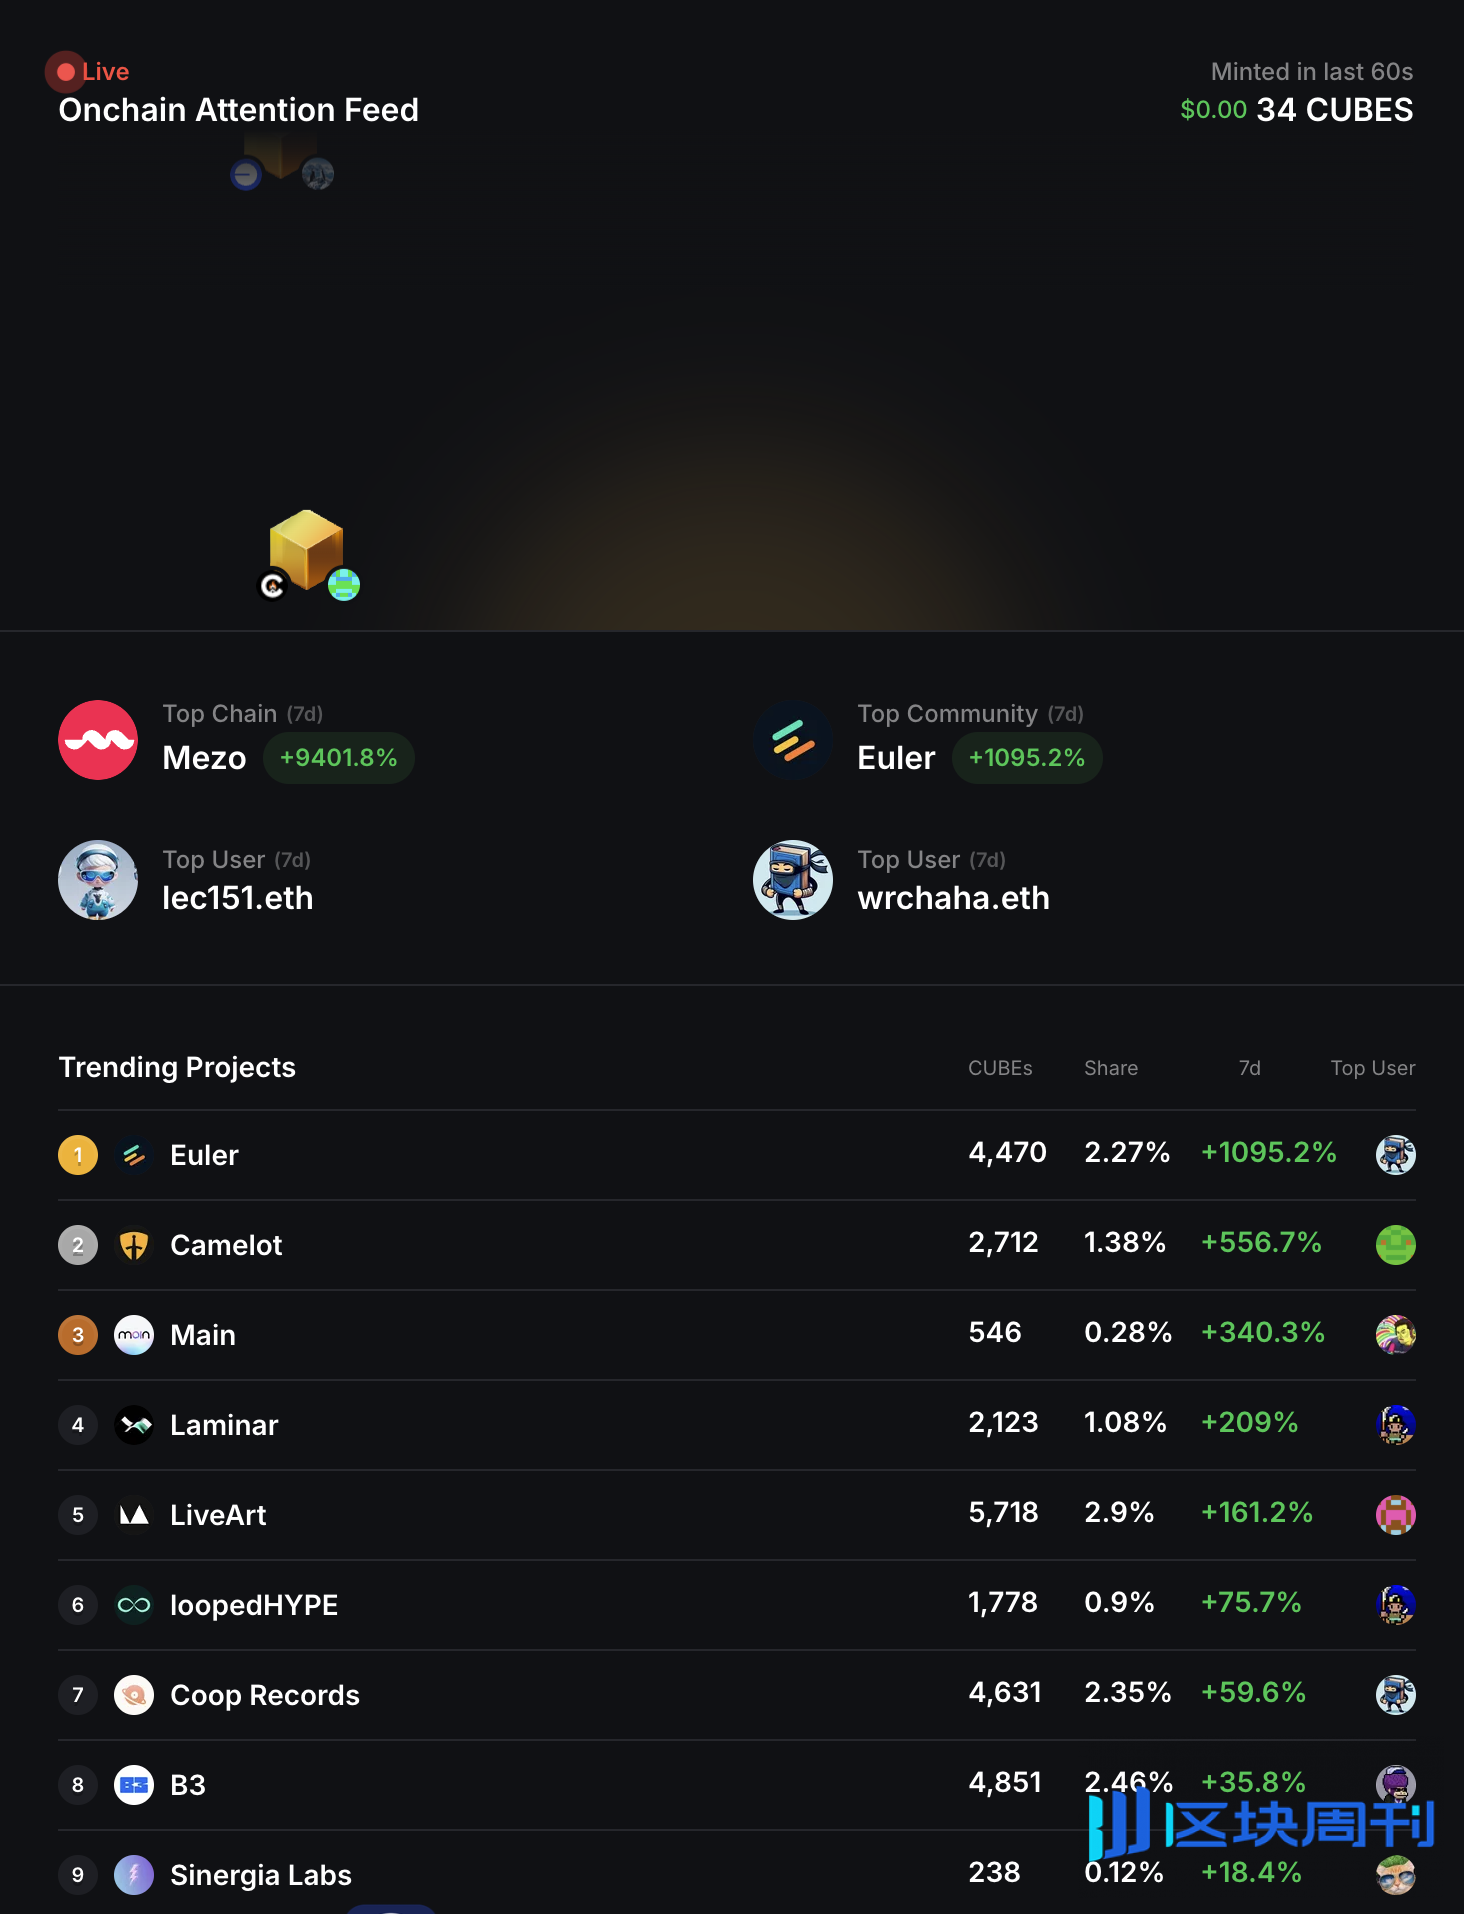
Task: Open wrchaha.eth ninja avatar
Action: pos(793,880)
